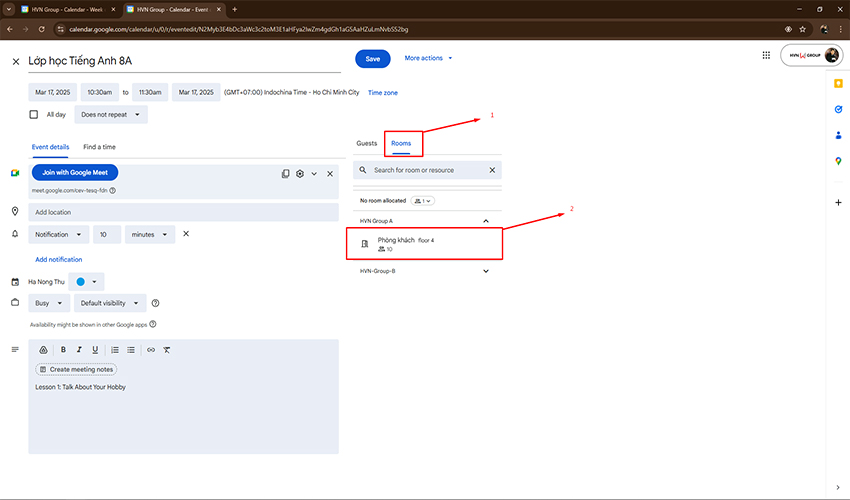Switch to the Guests tab
The image size is (850, 500).
click(x=366, y=143)
